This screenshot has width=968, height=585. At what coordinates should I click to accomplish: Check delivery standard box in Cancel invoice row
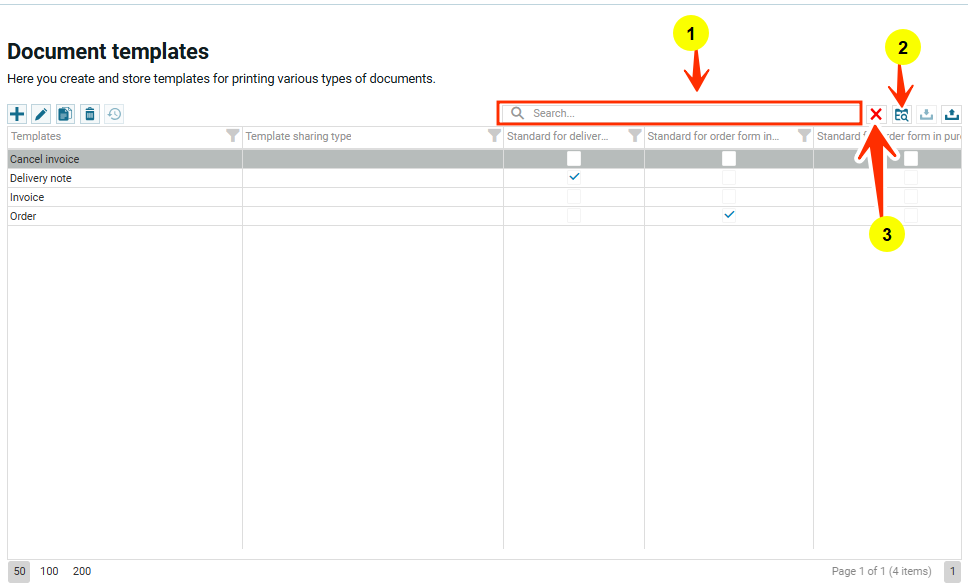(x=574, y=158)
